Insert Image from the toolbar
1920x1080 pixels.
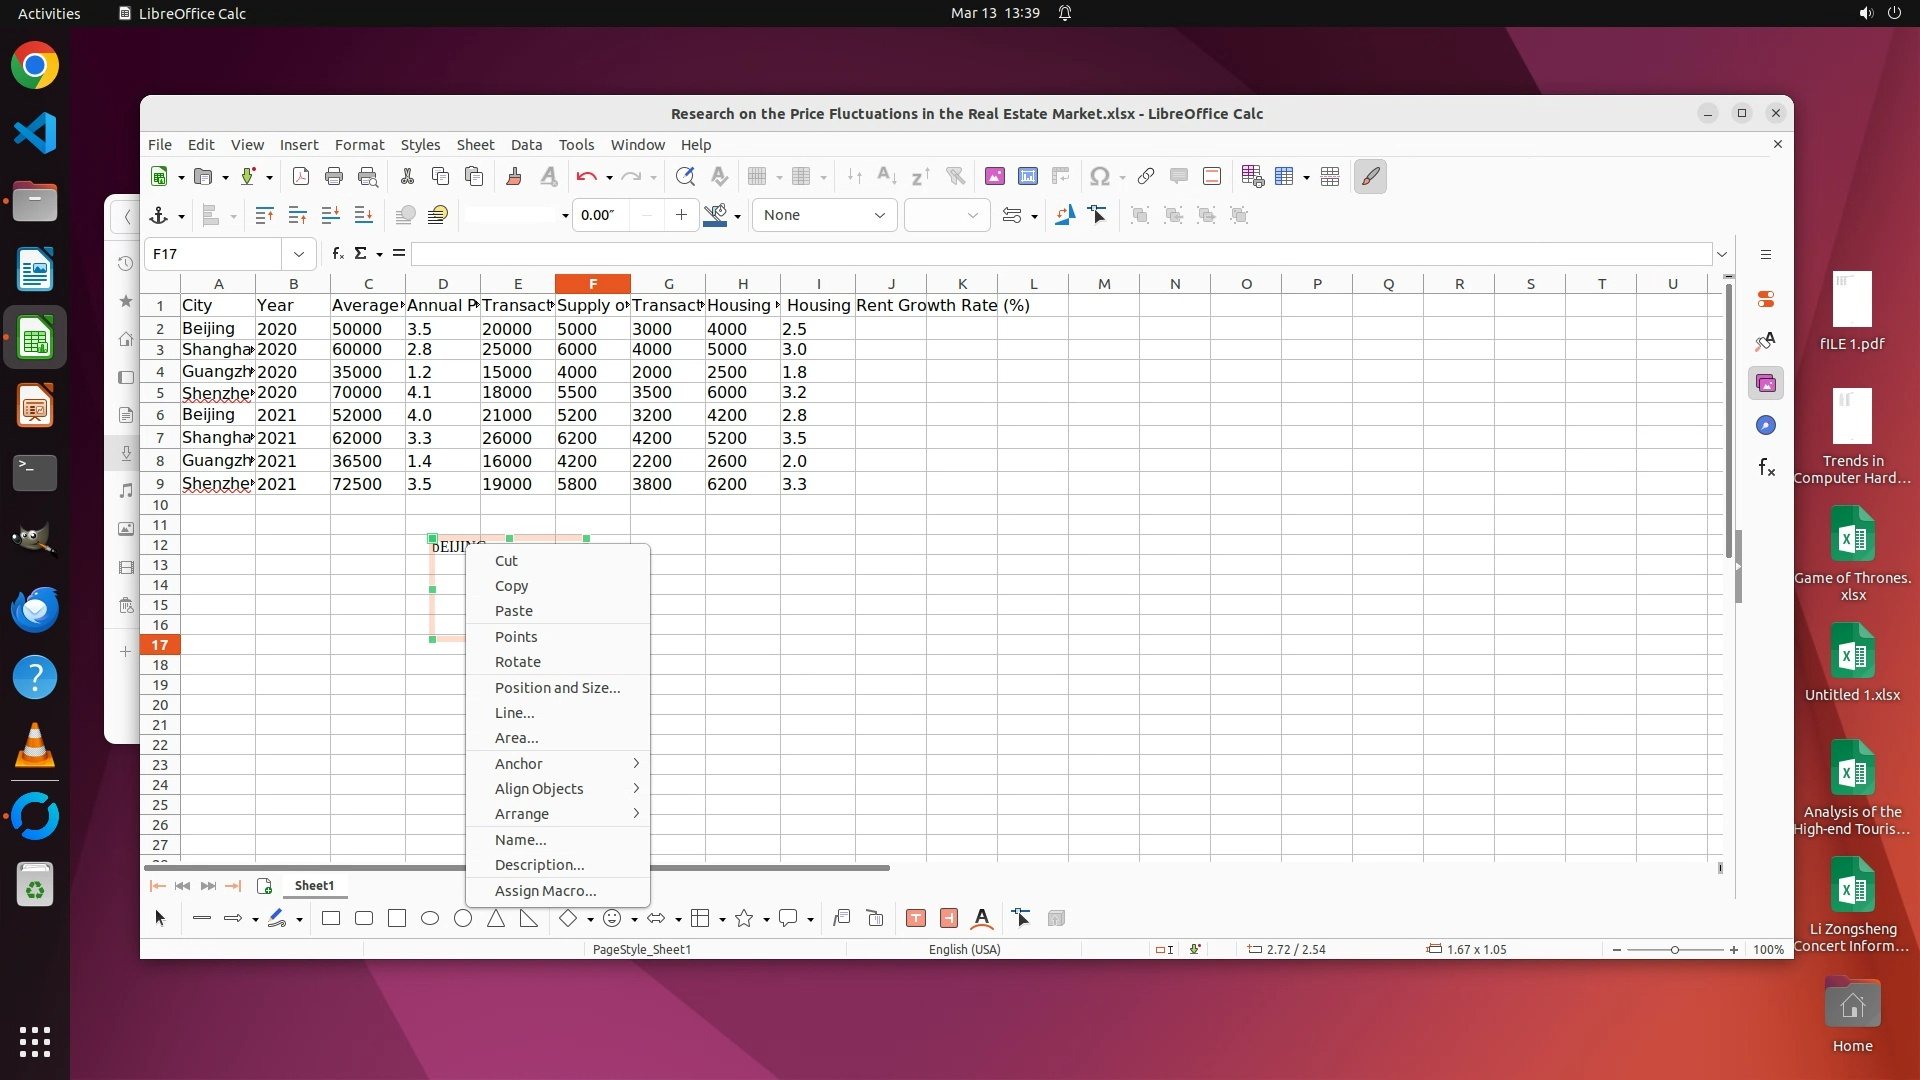tap(994, 177)
